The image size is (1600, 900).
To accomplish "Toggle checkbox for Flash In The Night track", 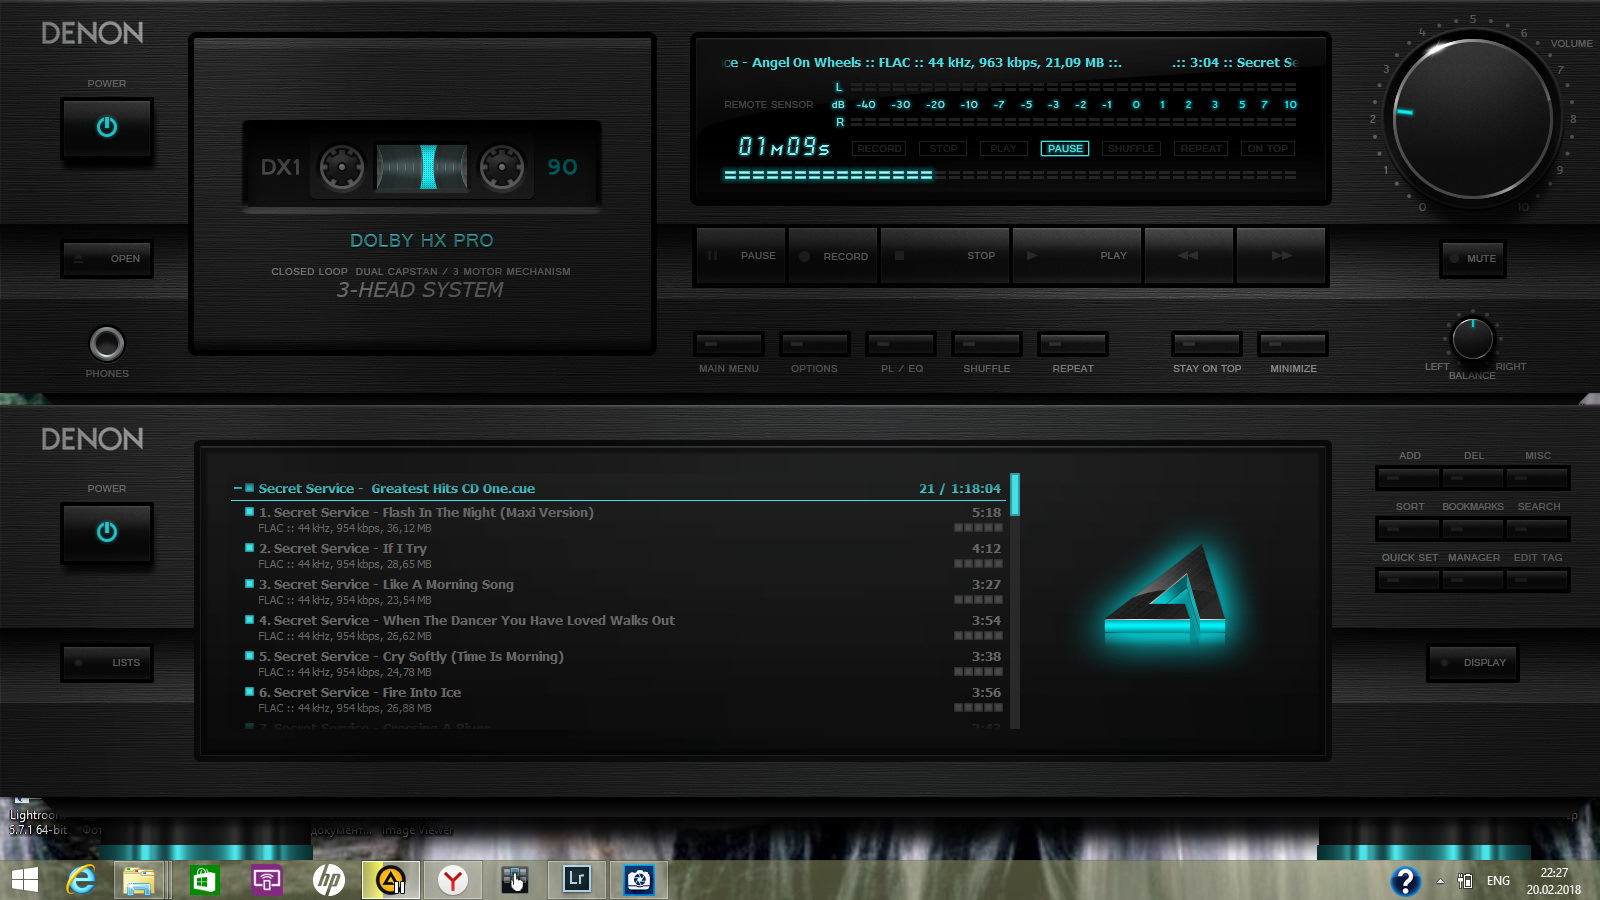I will coord(249,511).
